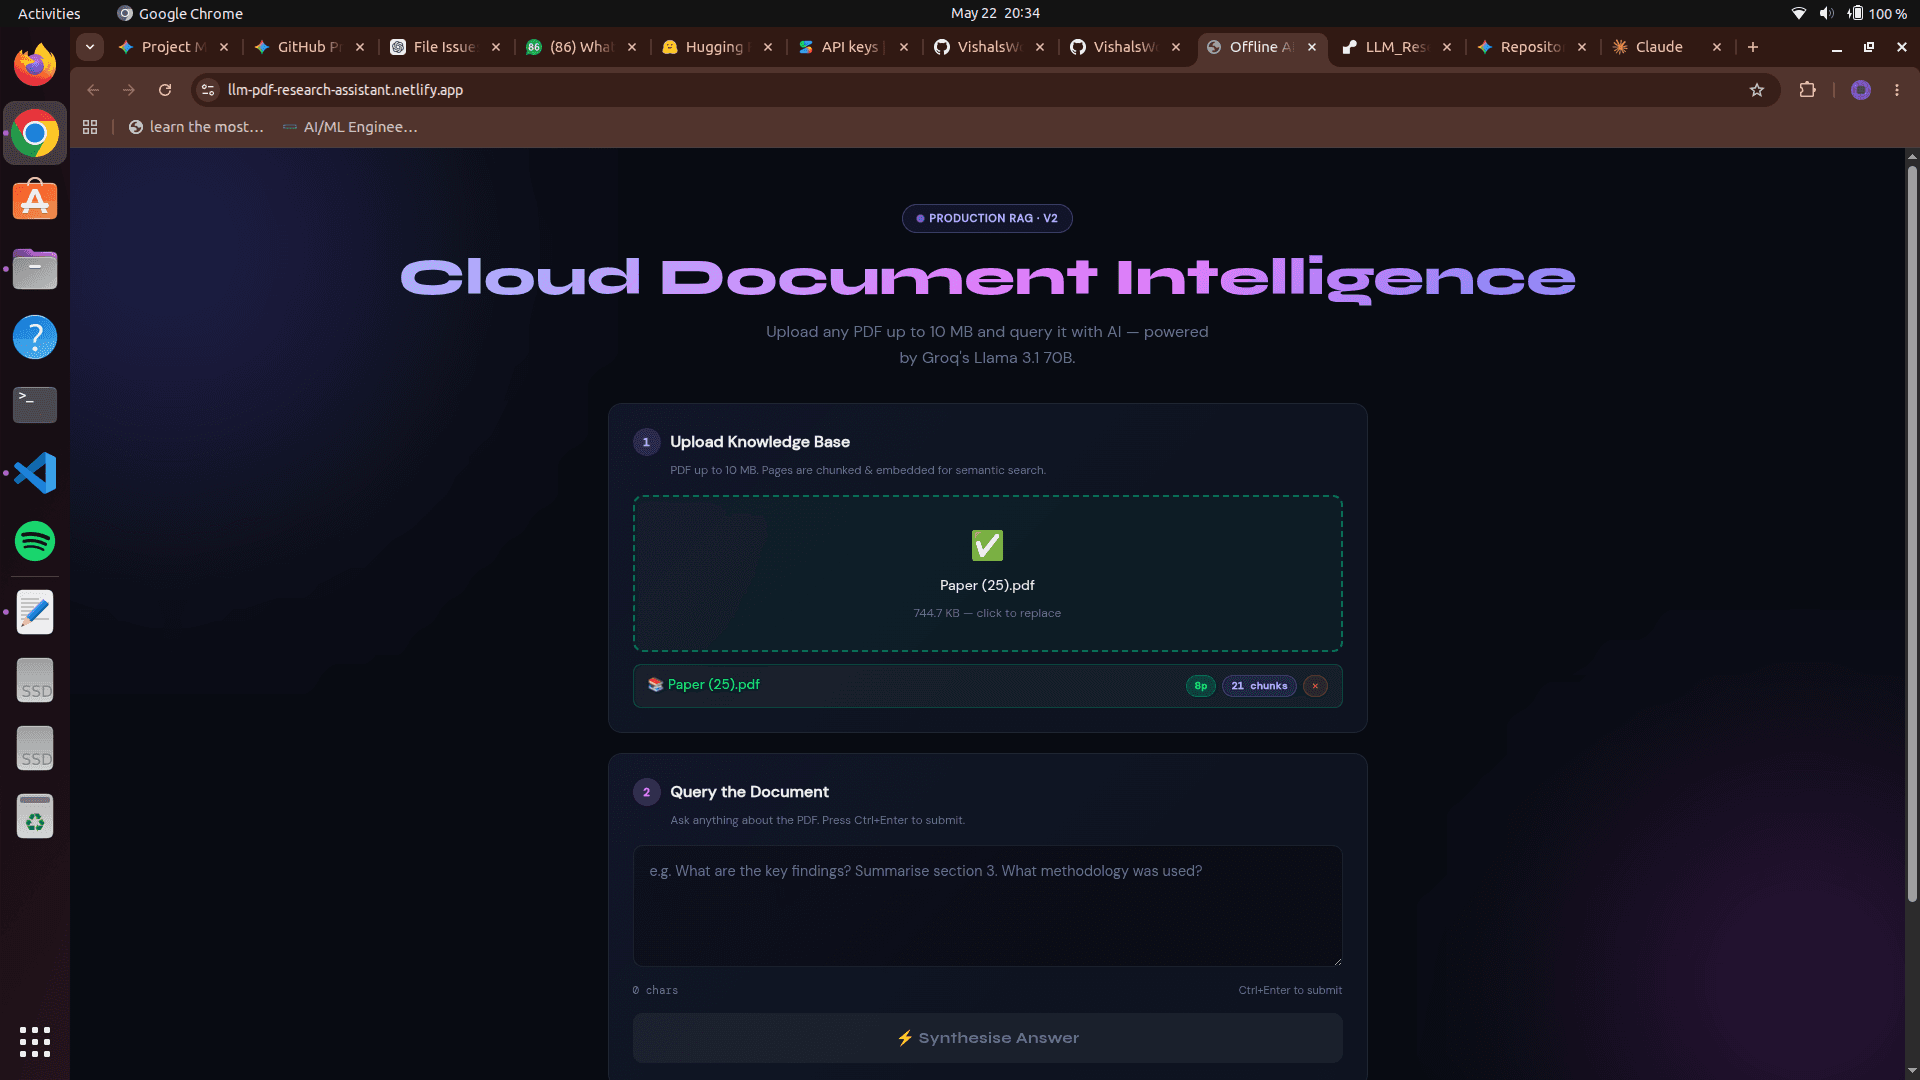Open the 'learn the most...' bookmark
1920x1080 pixels.
(x=196, y=127)
